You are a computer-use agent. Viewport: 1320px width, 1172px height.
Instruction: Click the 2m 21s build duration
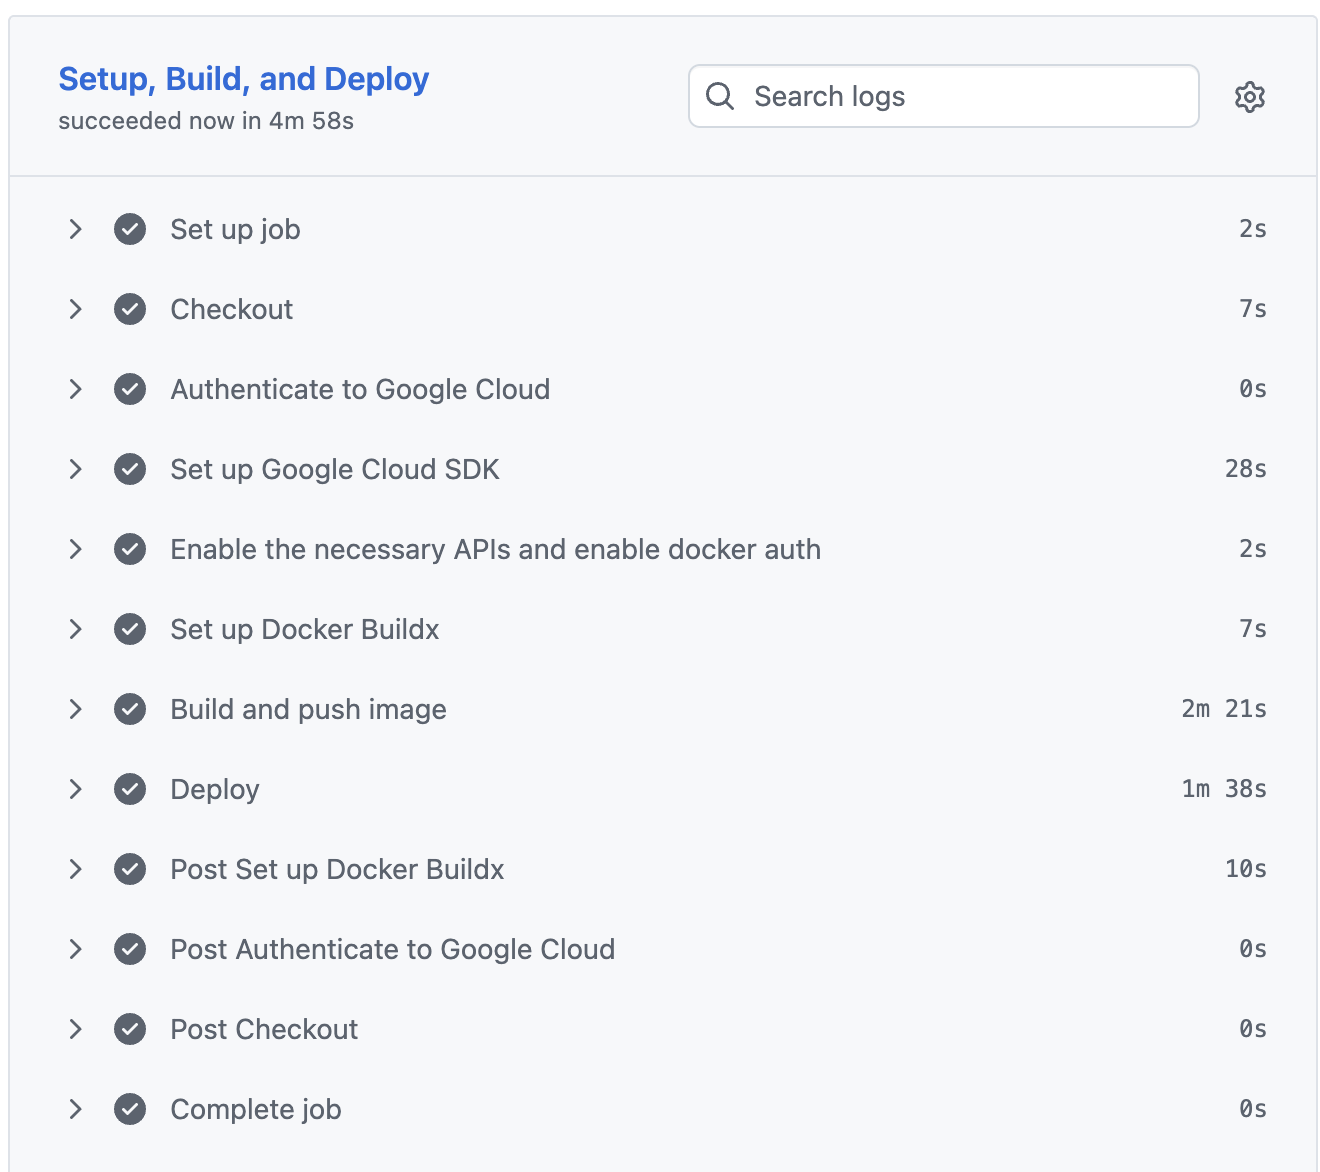tap(1223, 709)
